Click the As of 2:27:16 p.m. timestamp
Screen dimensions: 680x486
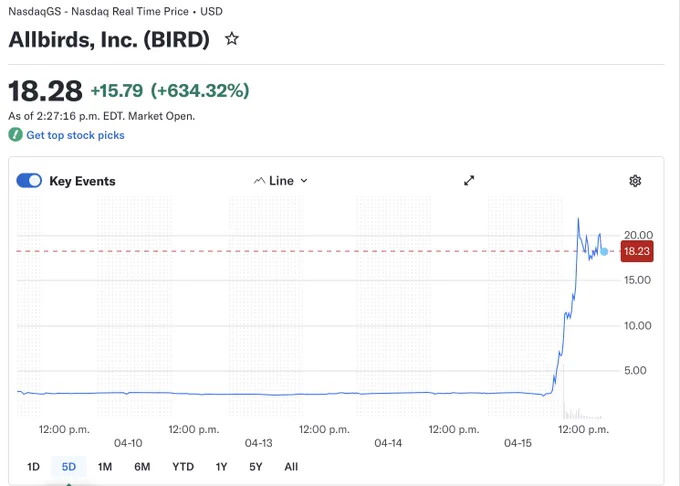[101, 116]
